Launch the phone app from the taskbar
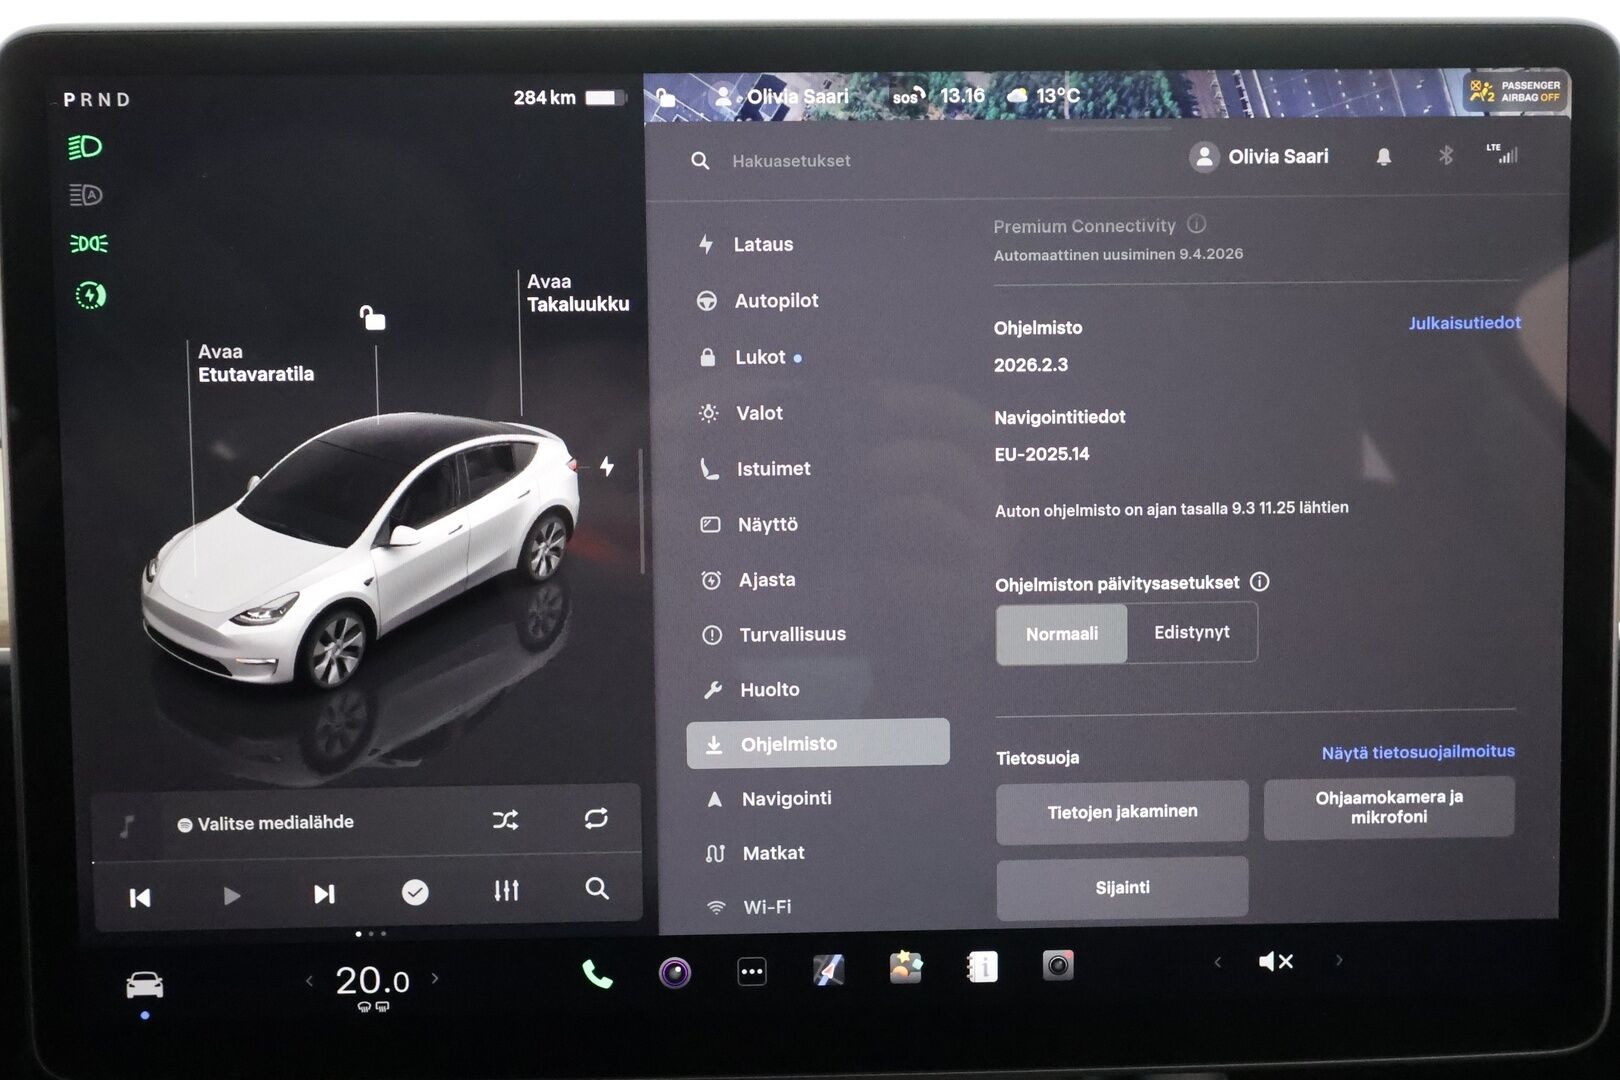Screen dimensions: 1620x1080 coord(598,970)
